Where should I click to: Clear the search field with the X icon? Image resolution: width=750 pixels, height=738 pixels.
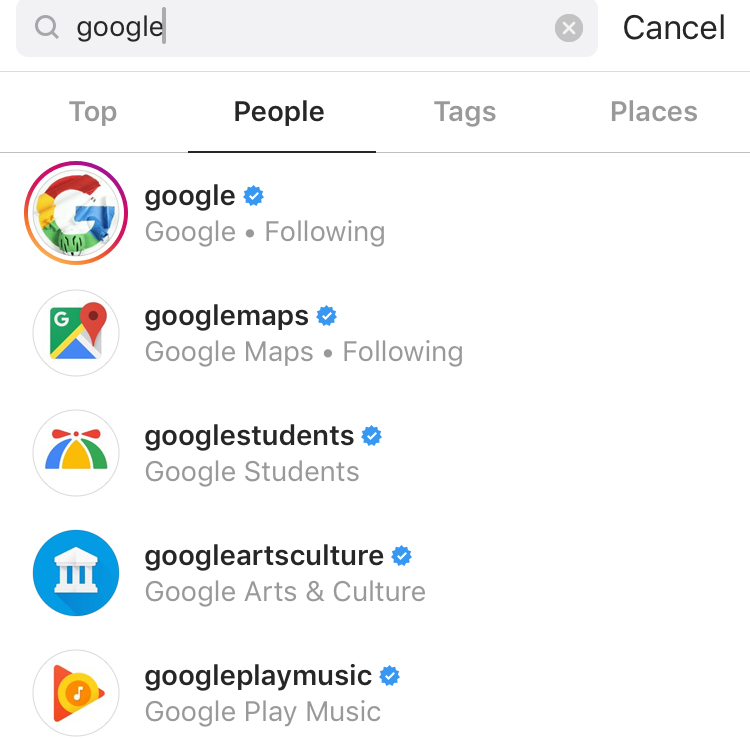[x=568, y=28]
